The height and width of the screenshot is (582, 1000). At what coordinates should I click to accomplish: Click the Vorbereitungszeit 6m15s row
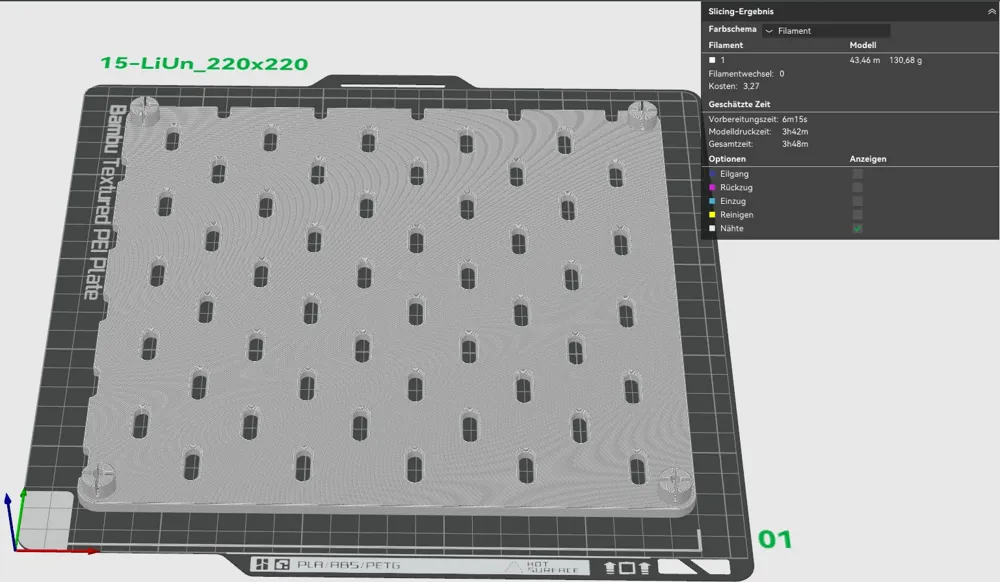coord(758,119)
